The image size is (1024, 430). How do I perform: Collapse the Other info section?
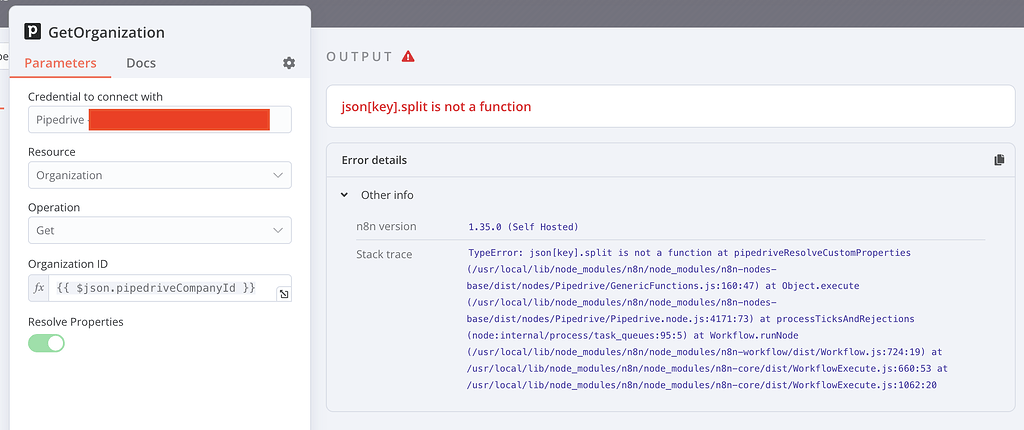coord(345,195)
